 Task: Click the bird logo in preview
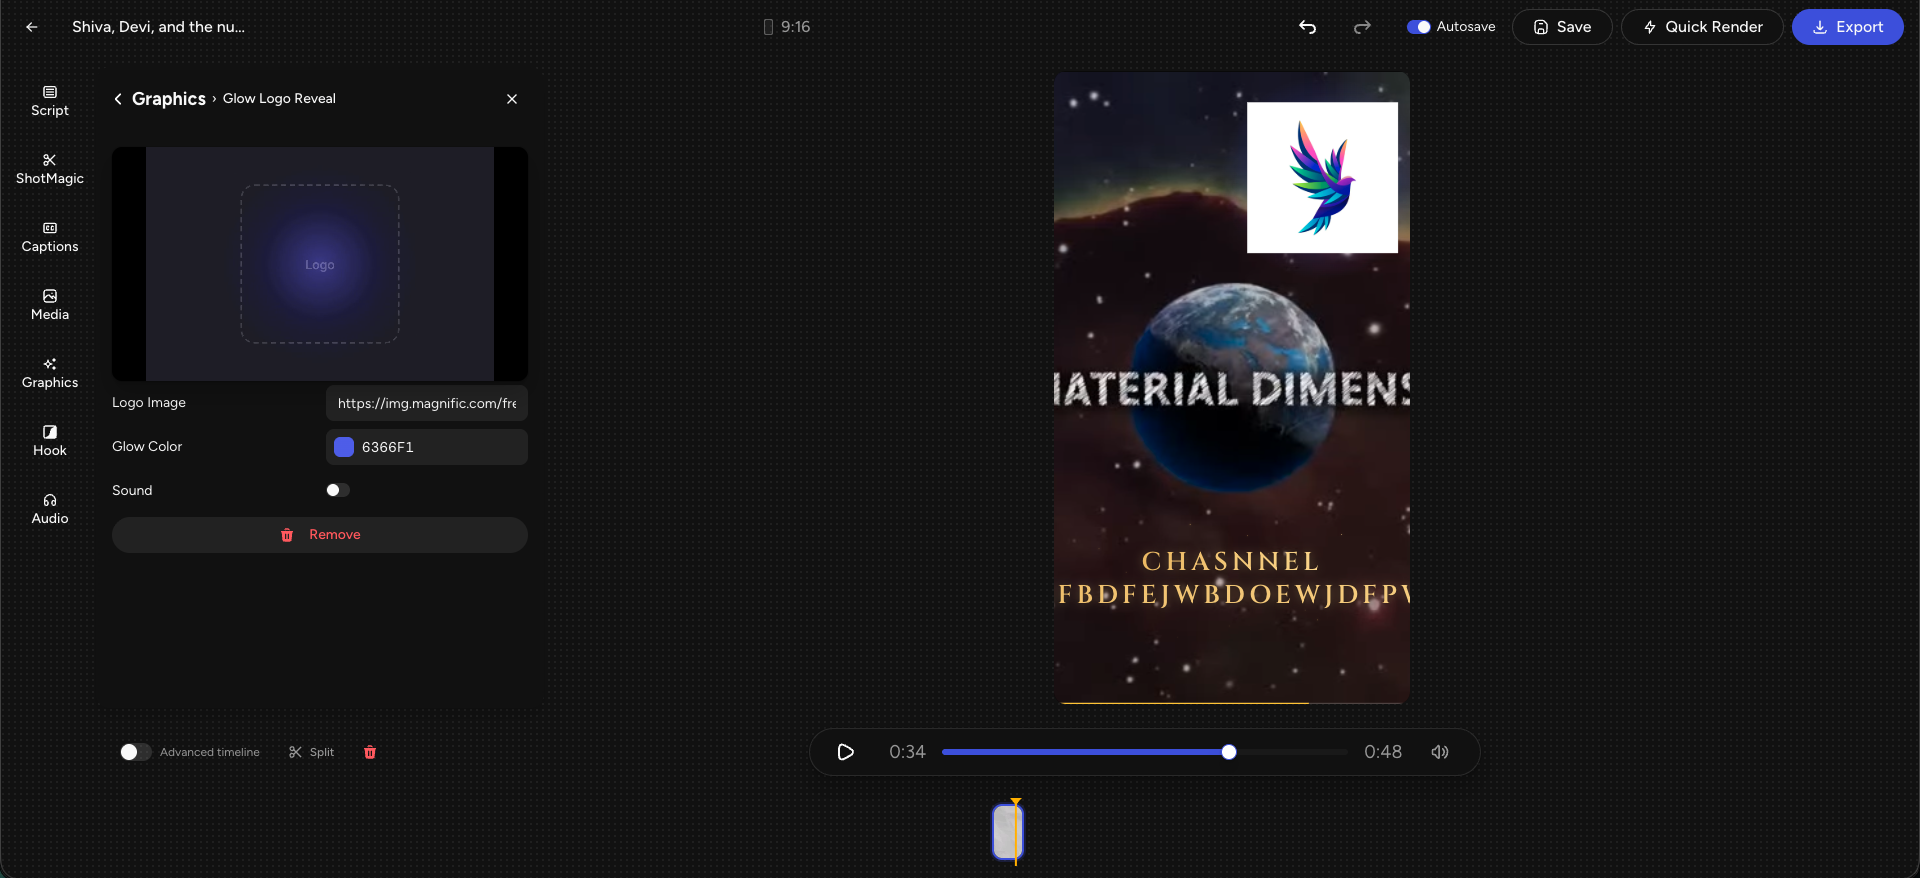(x=1322, y=178)
